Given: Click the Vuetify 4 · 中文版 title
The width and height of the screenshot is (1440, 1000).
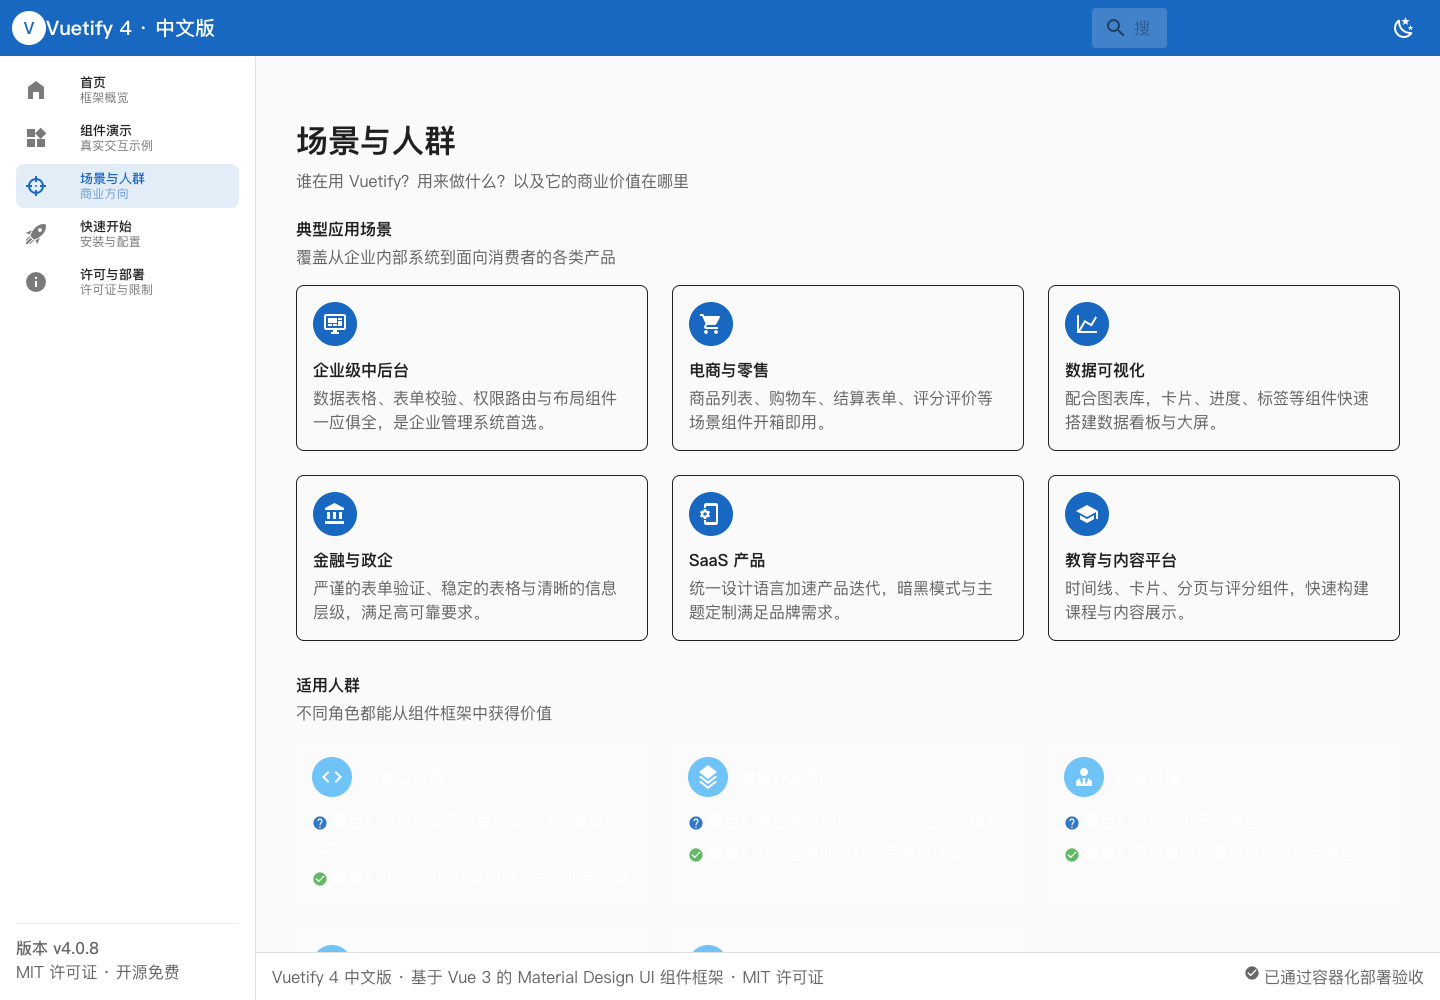Looking at the screenshot, I should (131, 28).
